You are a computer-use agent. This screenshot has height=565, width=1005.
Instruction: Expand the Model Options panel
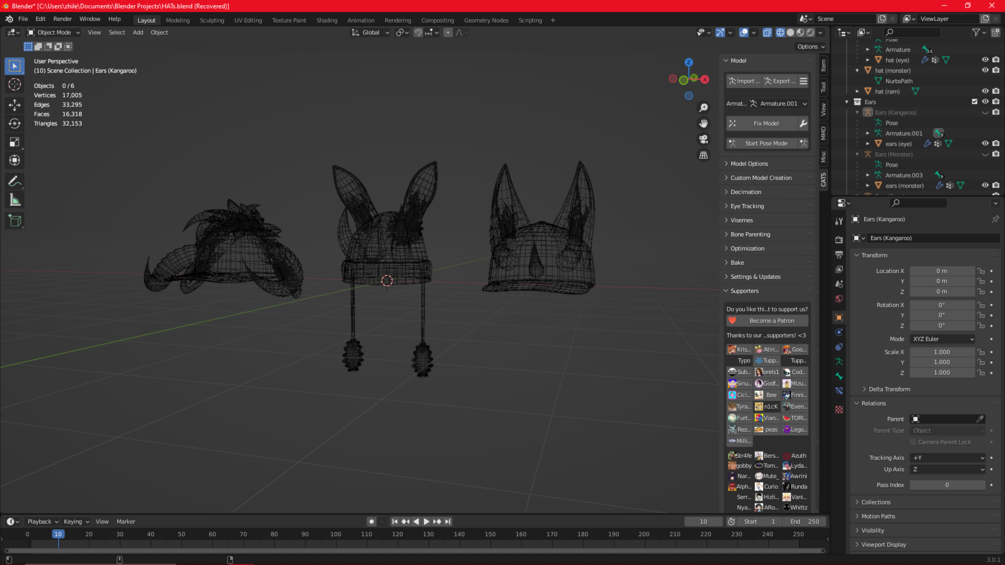click(x=748, y=164)
